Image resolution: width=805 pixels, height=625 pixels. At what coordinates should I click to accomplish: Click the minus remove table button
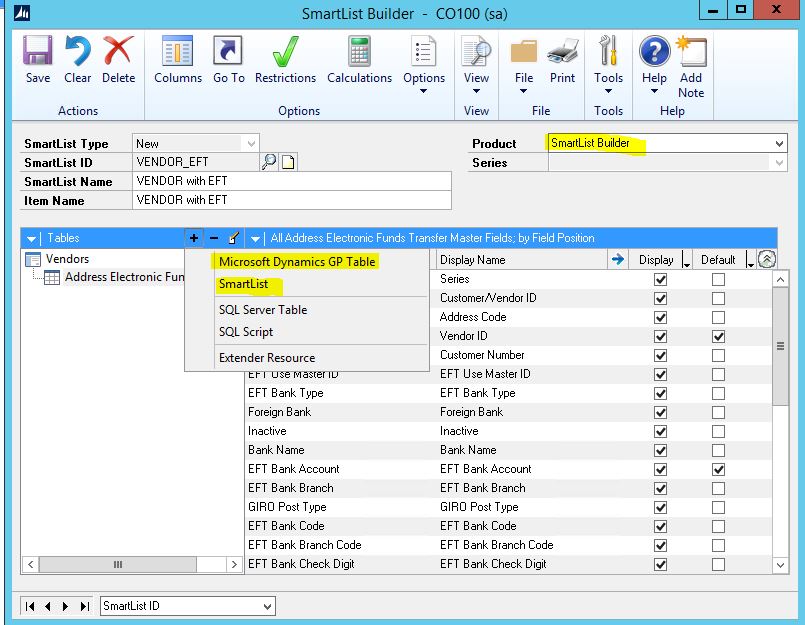(214, 238)
